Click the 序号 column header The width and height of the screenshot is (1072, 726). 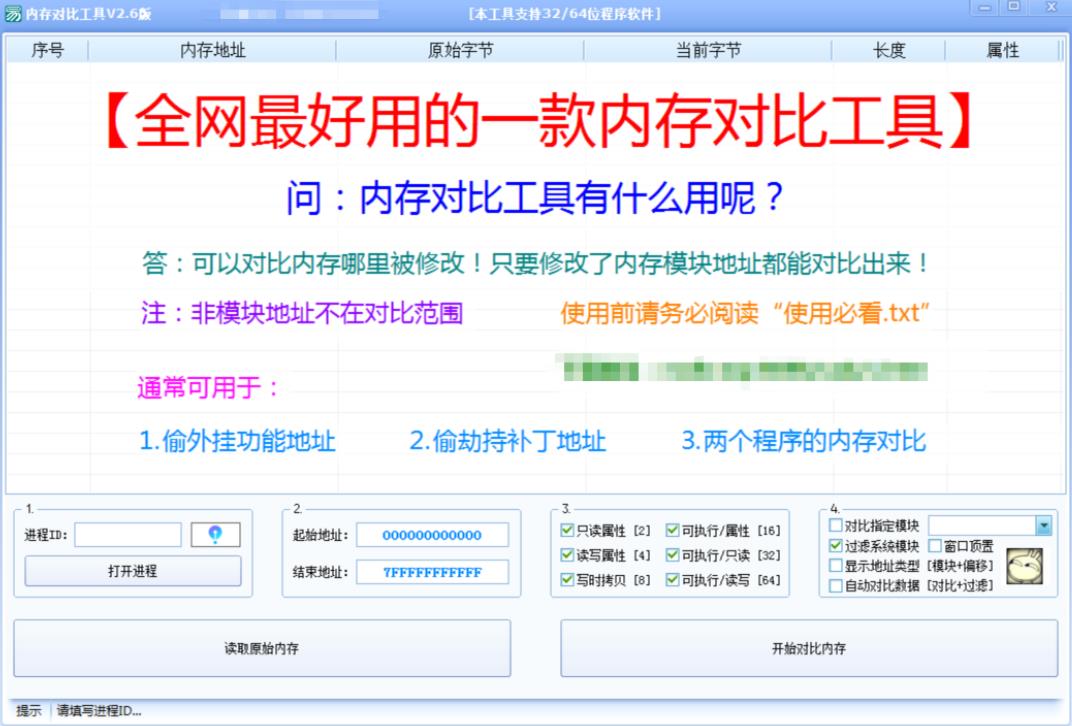click(x=47, y=50)
